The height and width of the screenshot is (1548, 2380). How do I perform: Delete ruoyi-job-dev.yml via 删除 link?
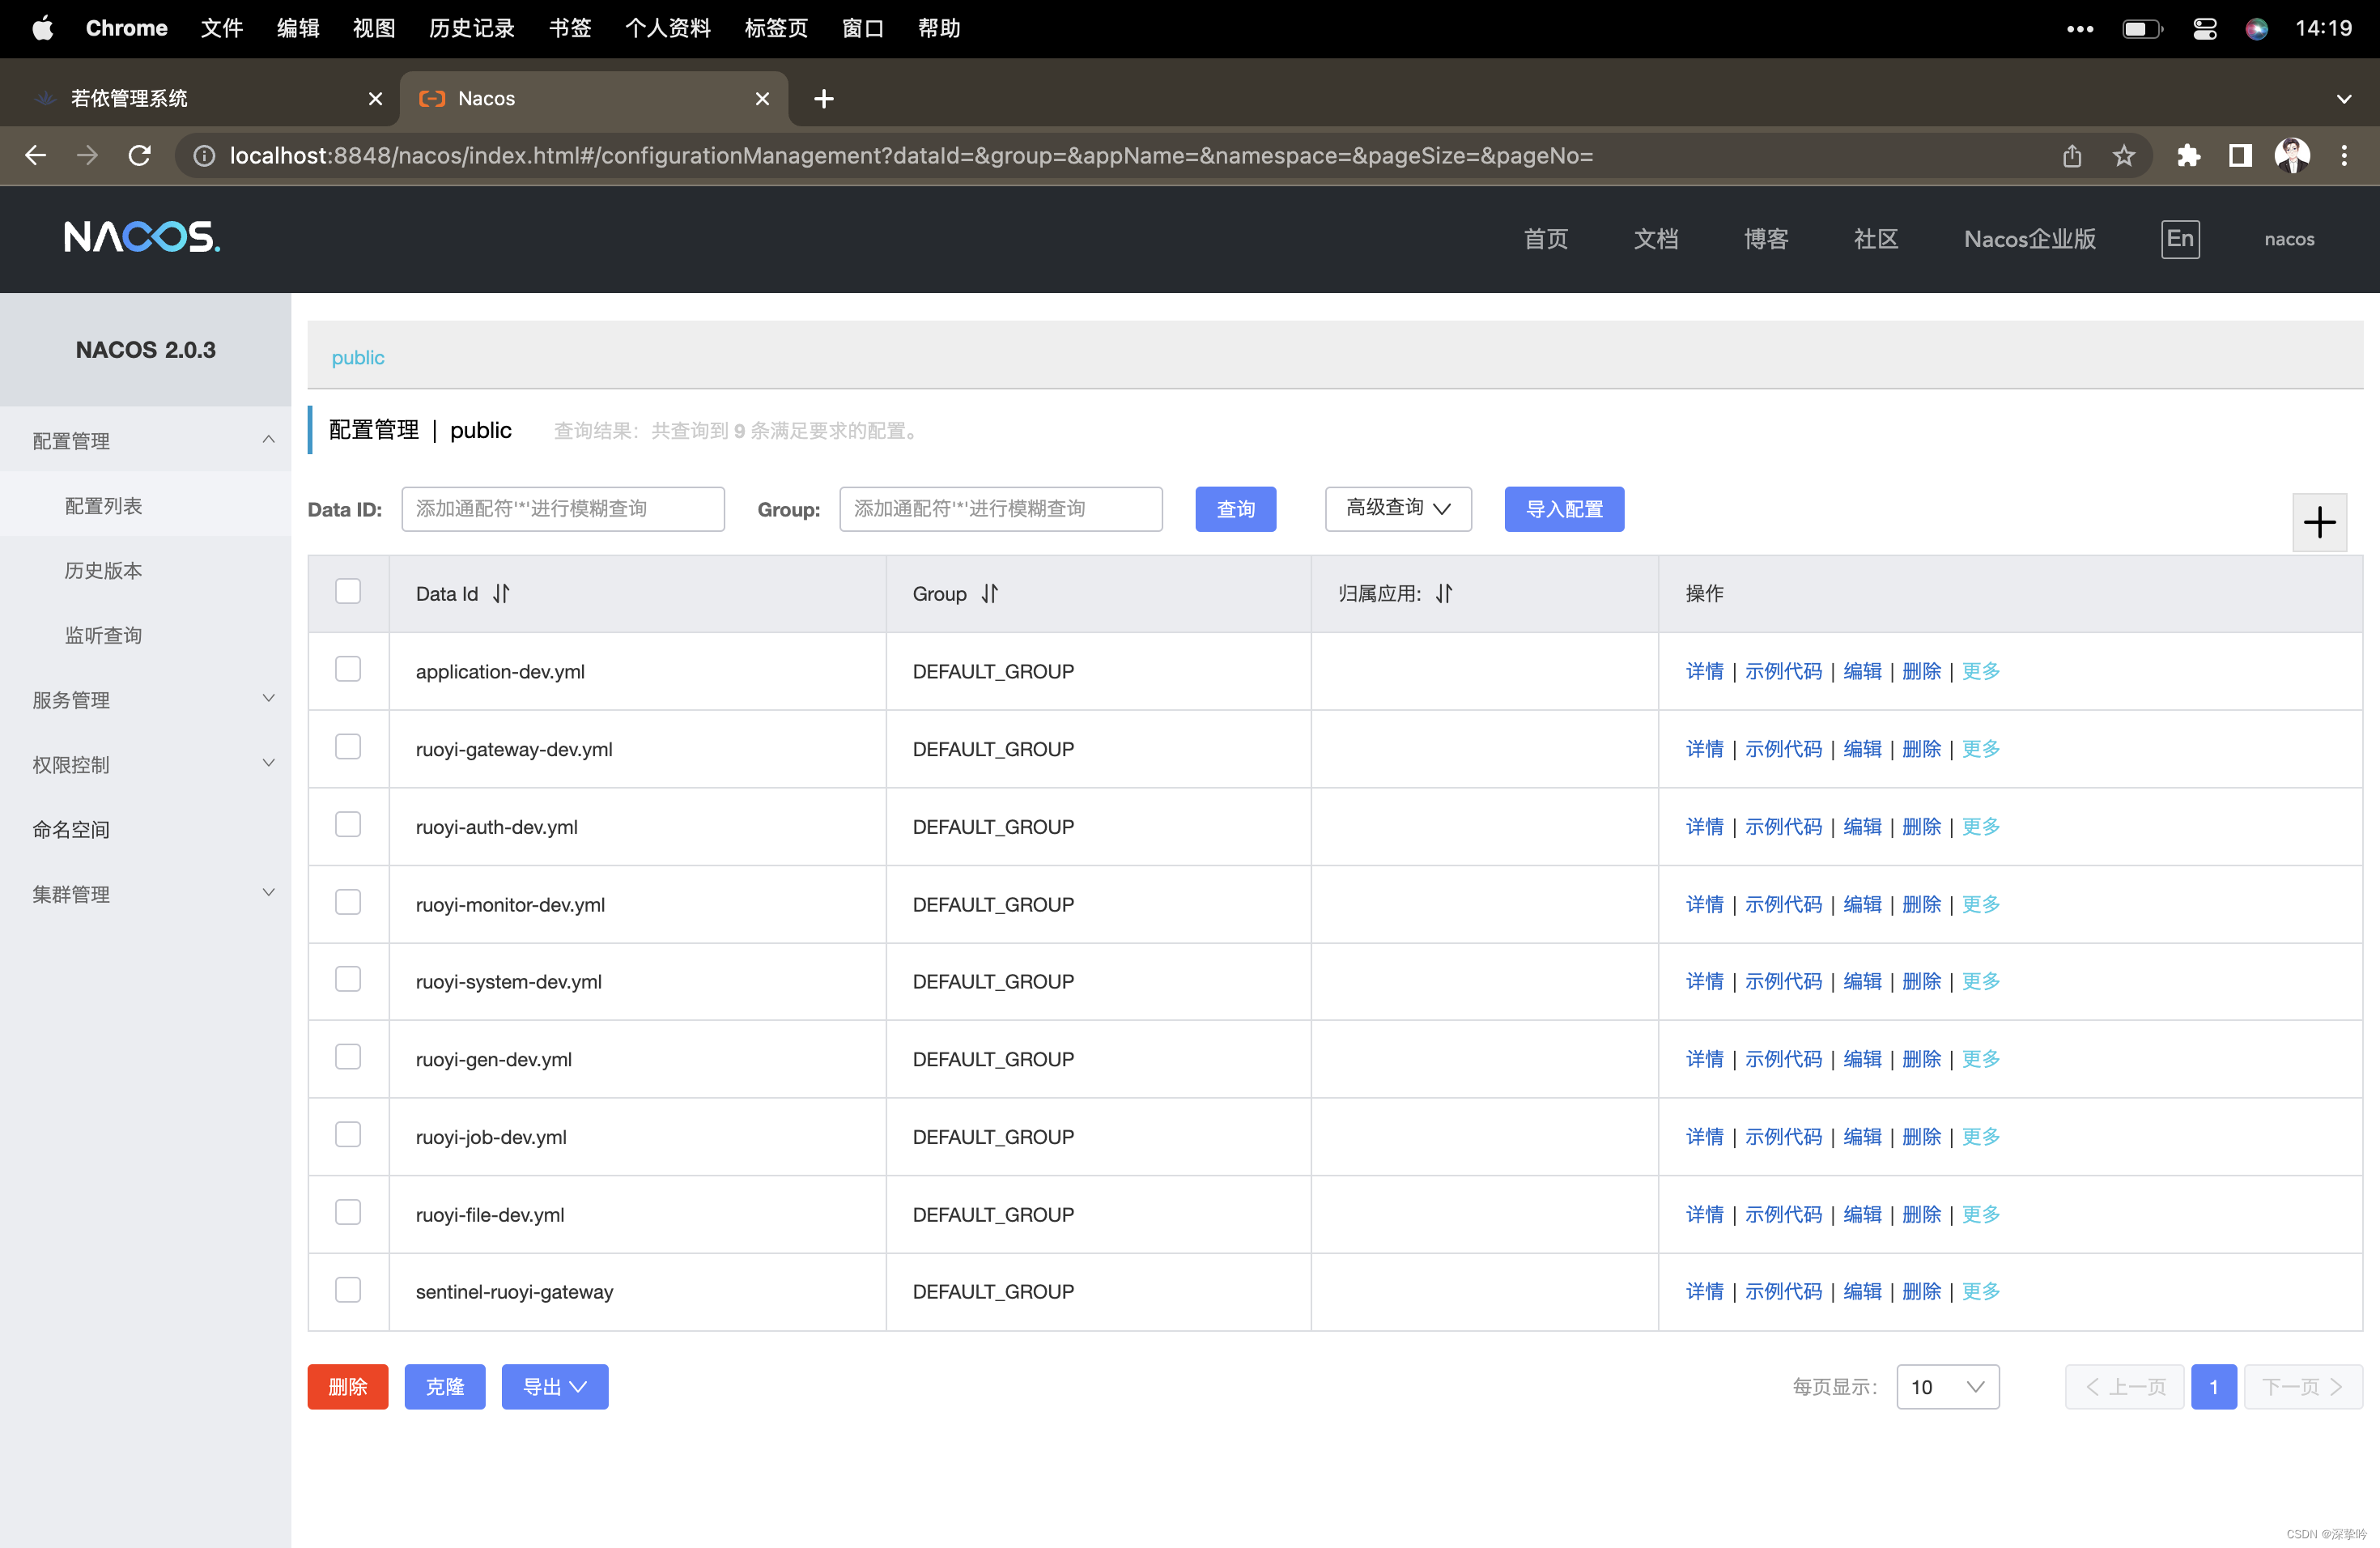[x=1921, y=1136]
